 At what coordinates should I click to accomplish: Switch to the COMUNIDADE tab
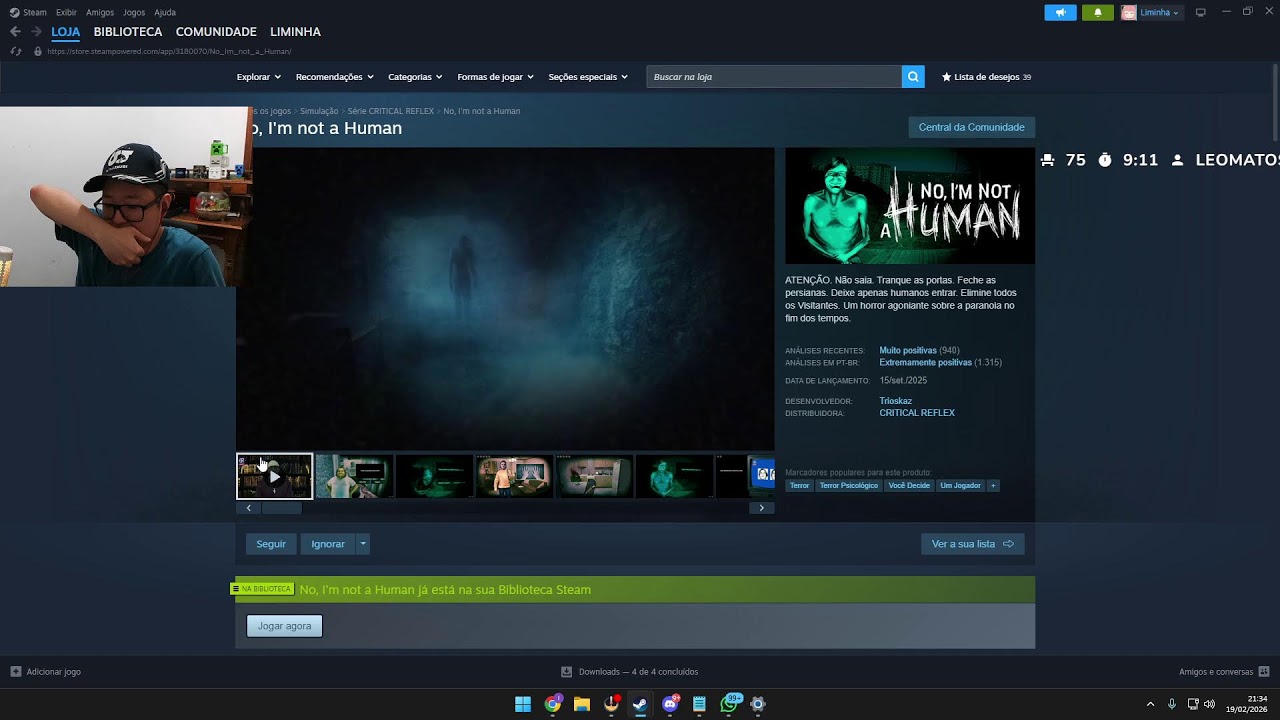point(216,32)
